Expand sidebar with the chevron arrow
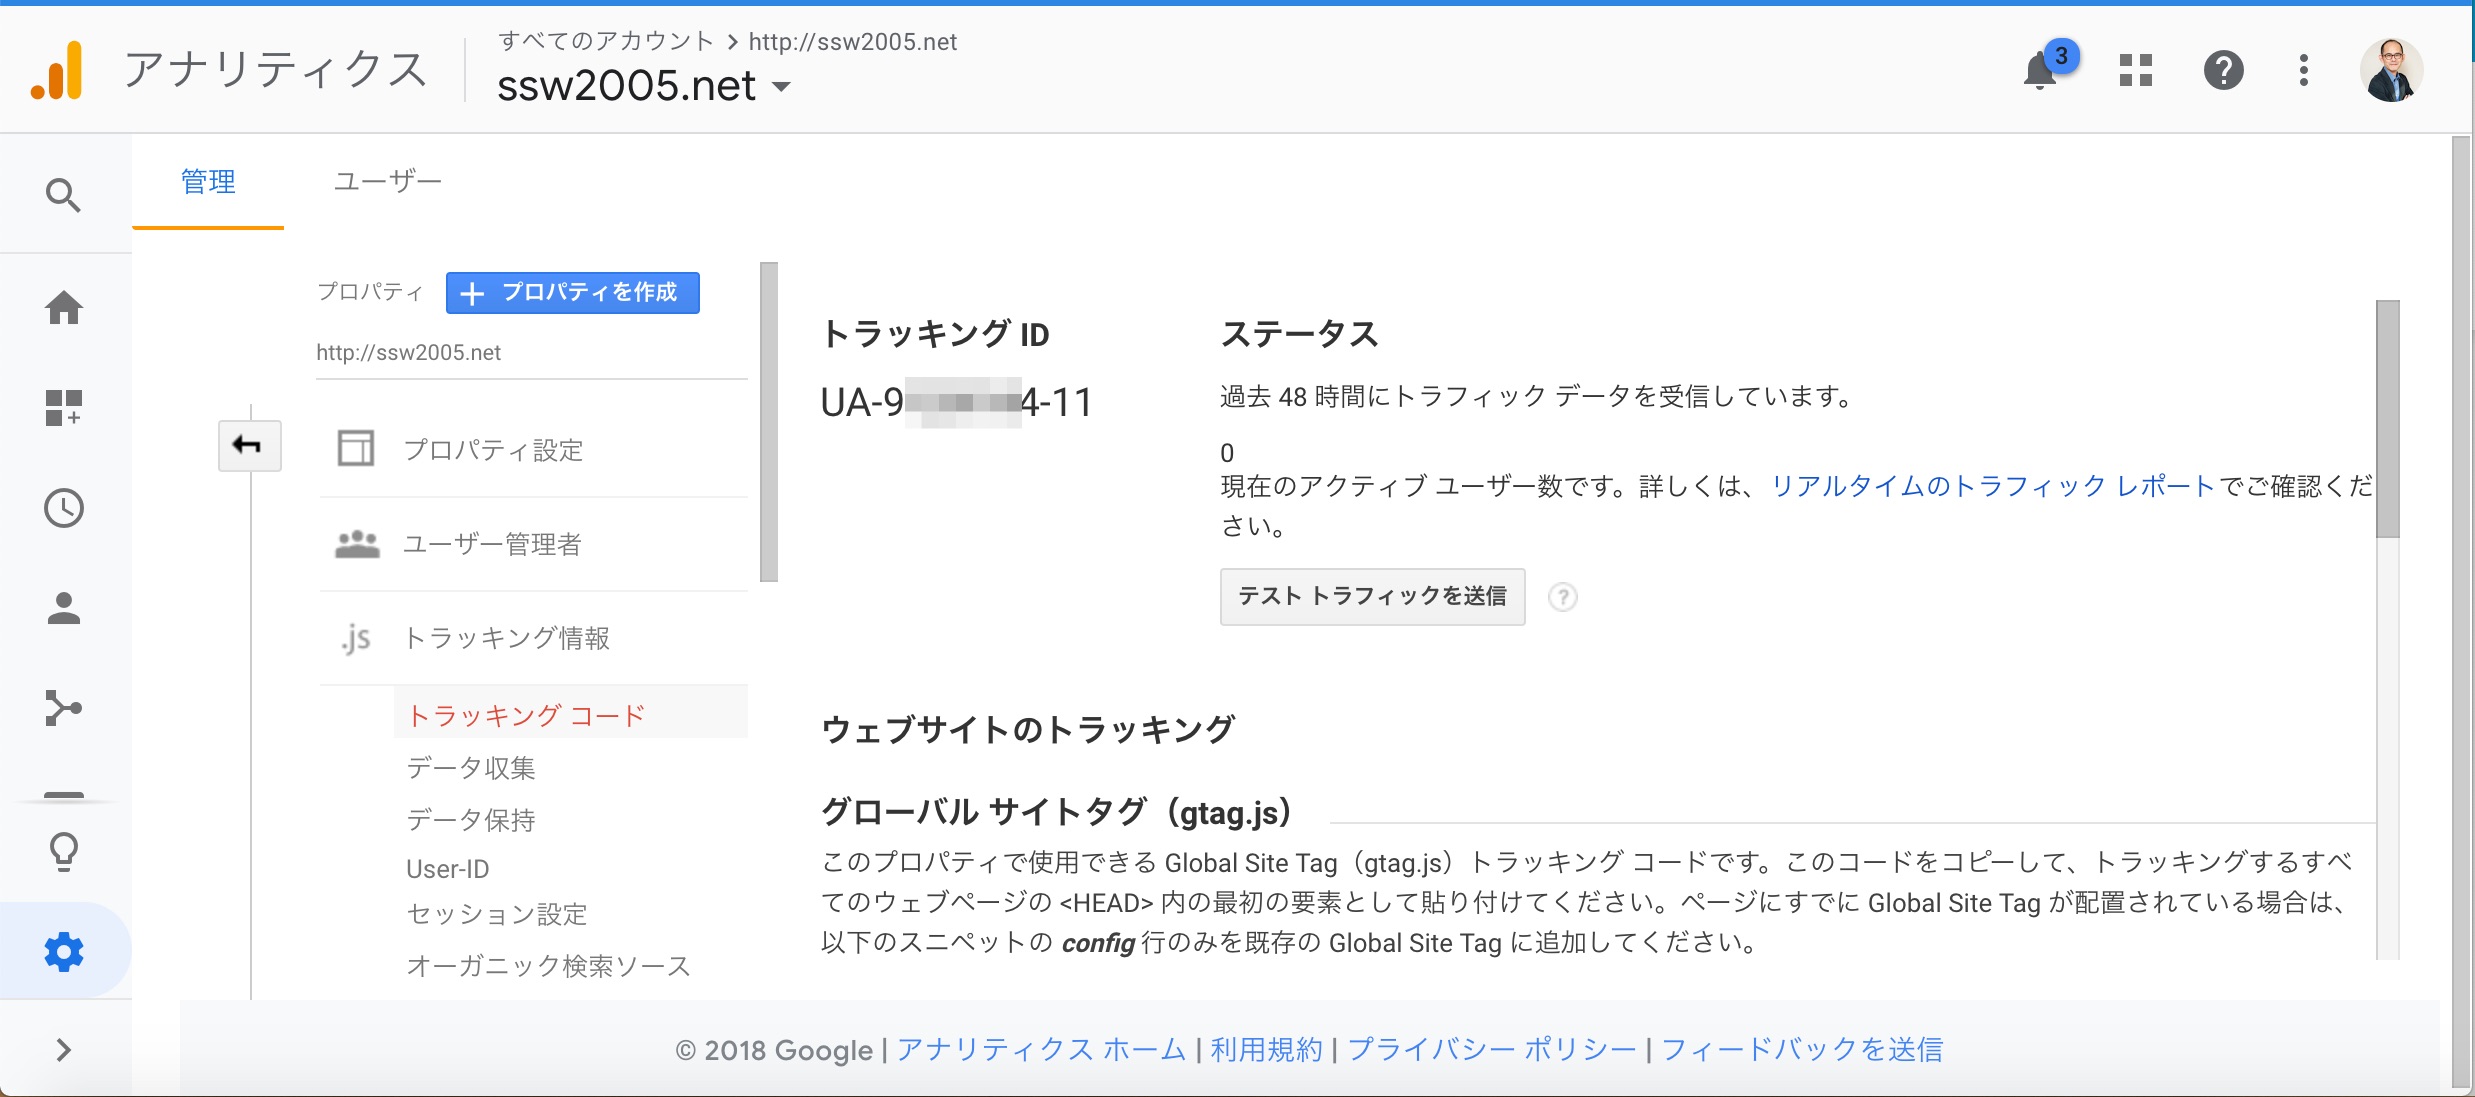 [x=64, y=1050]
